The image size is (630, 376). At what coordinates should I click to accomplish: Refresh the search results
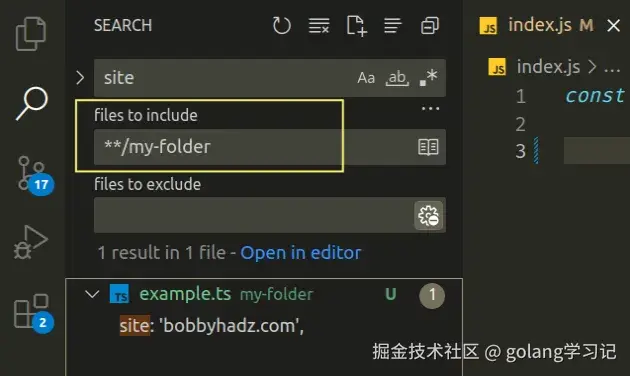(281, 26)
